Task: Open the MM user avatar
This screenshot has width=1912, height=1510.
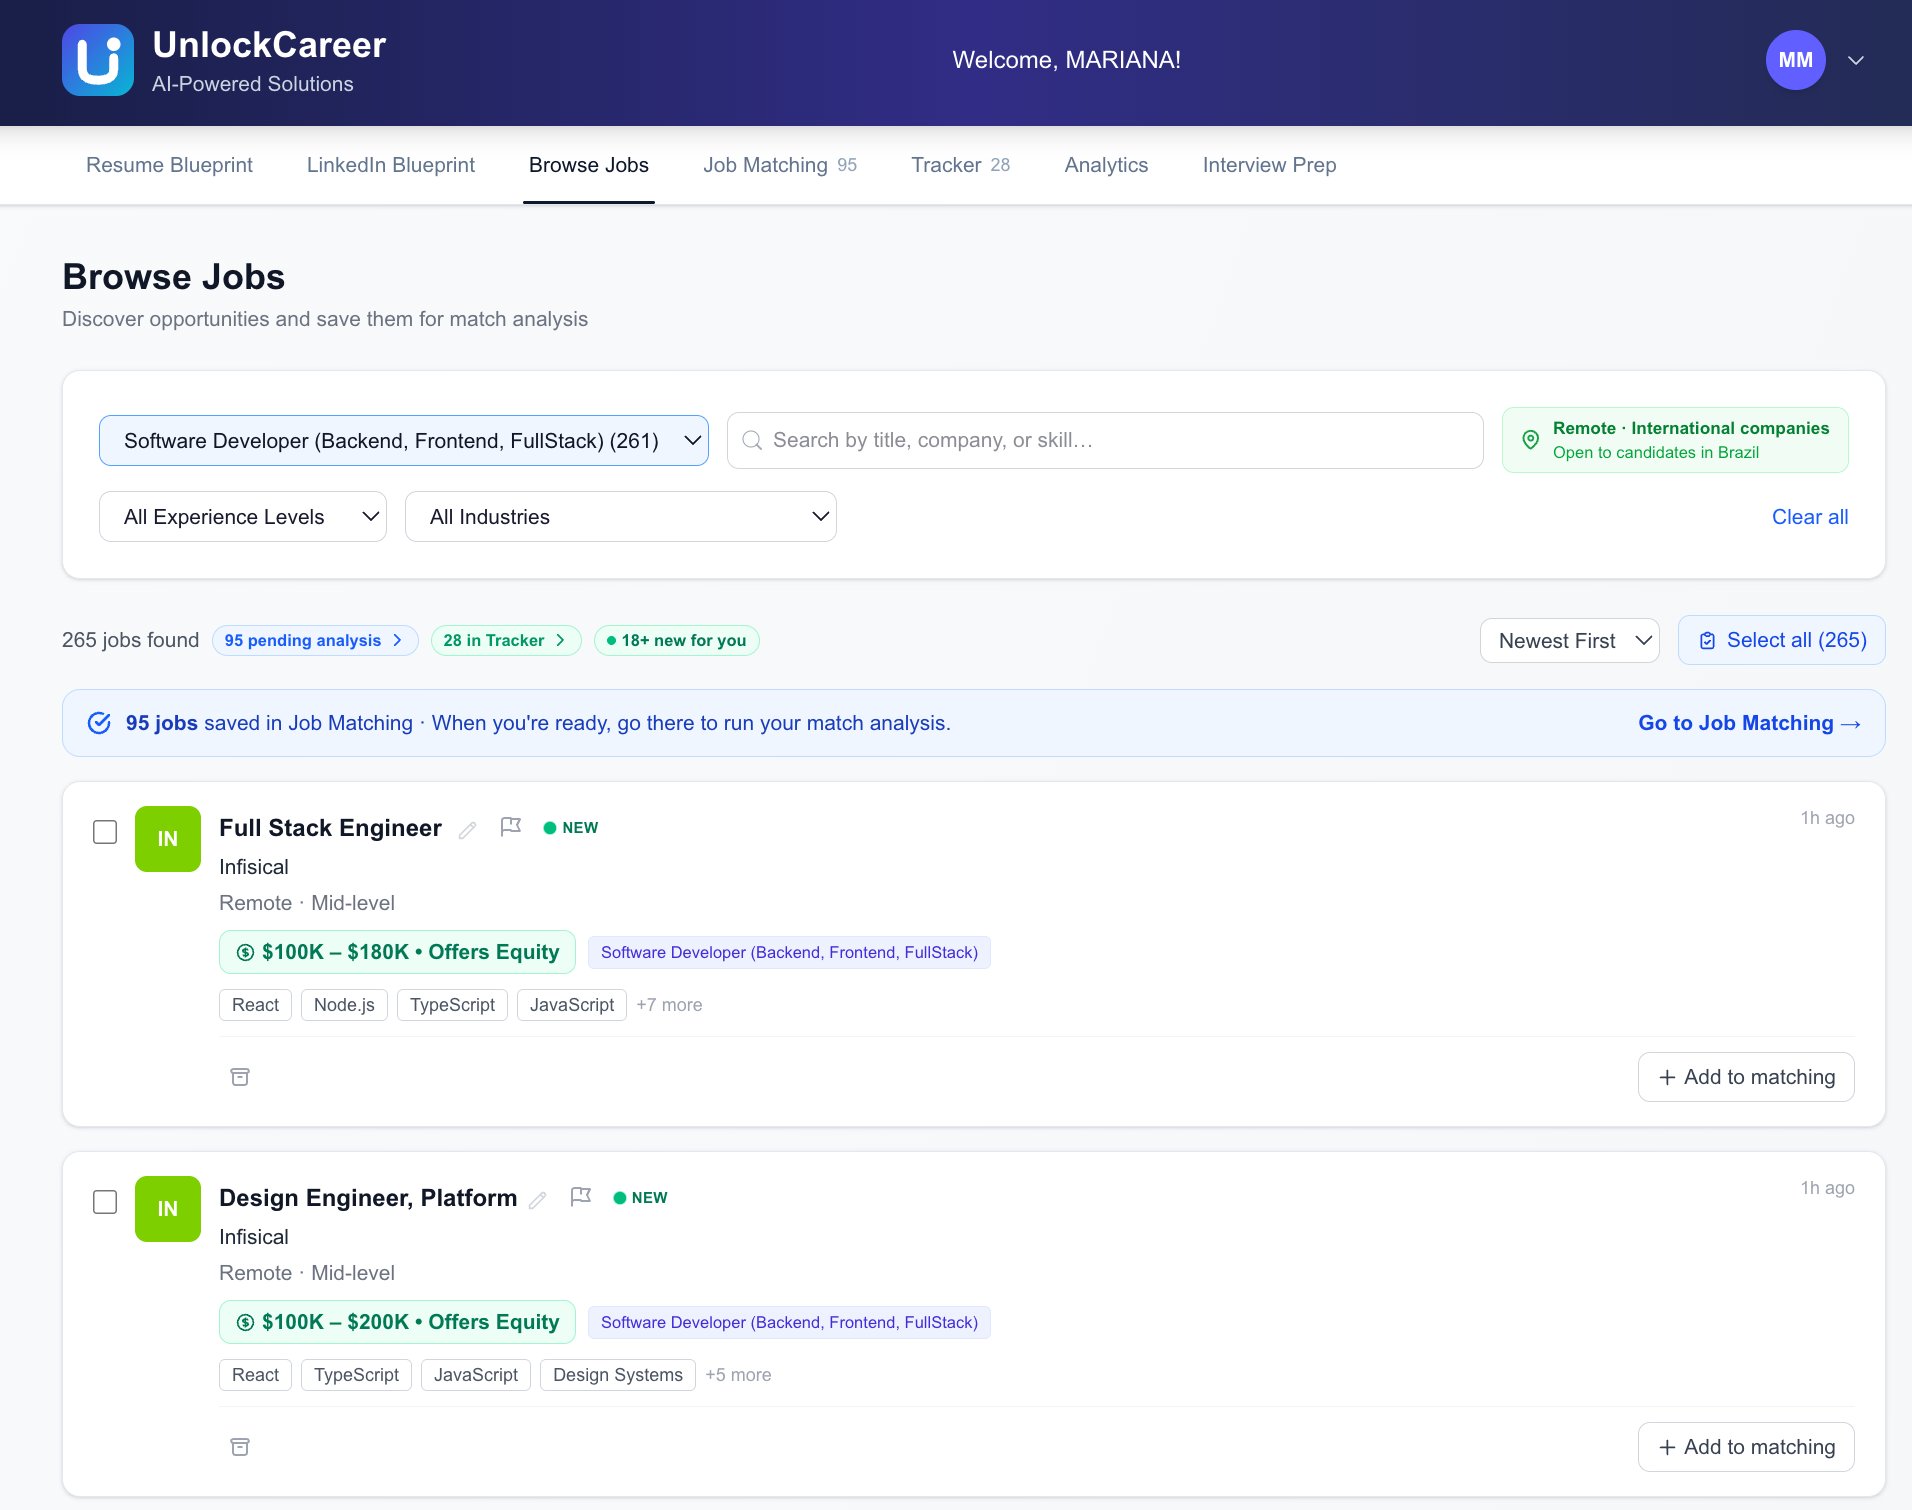Action: pos(1795,60)
